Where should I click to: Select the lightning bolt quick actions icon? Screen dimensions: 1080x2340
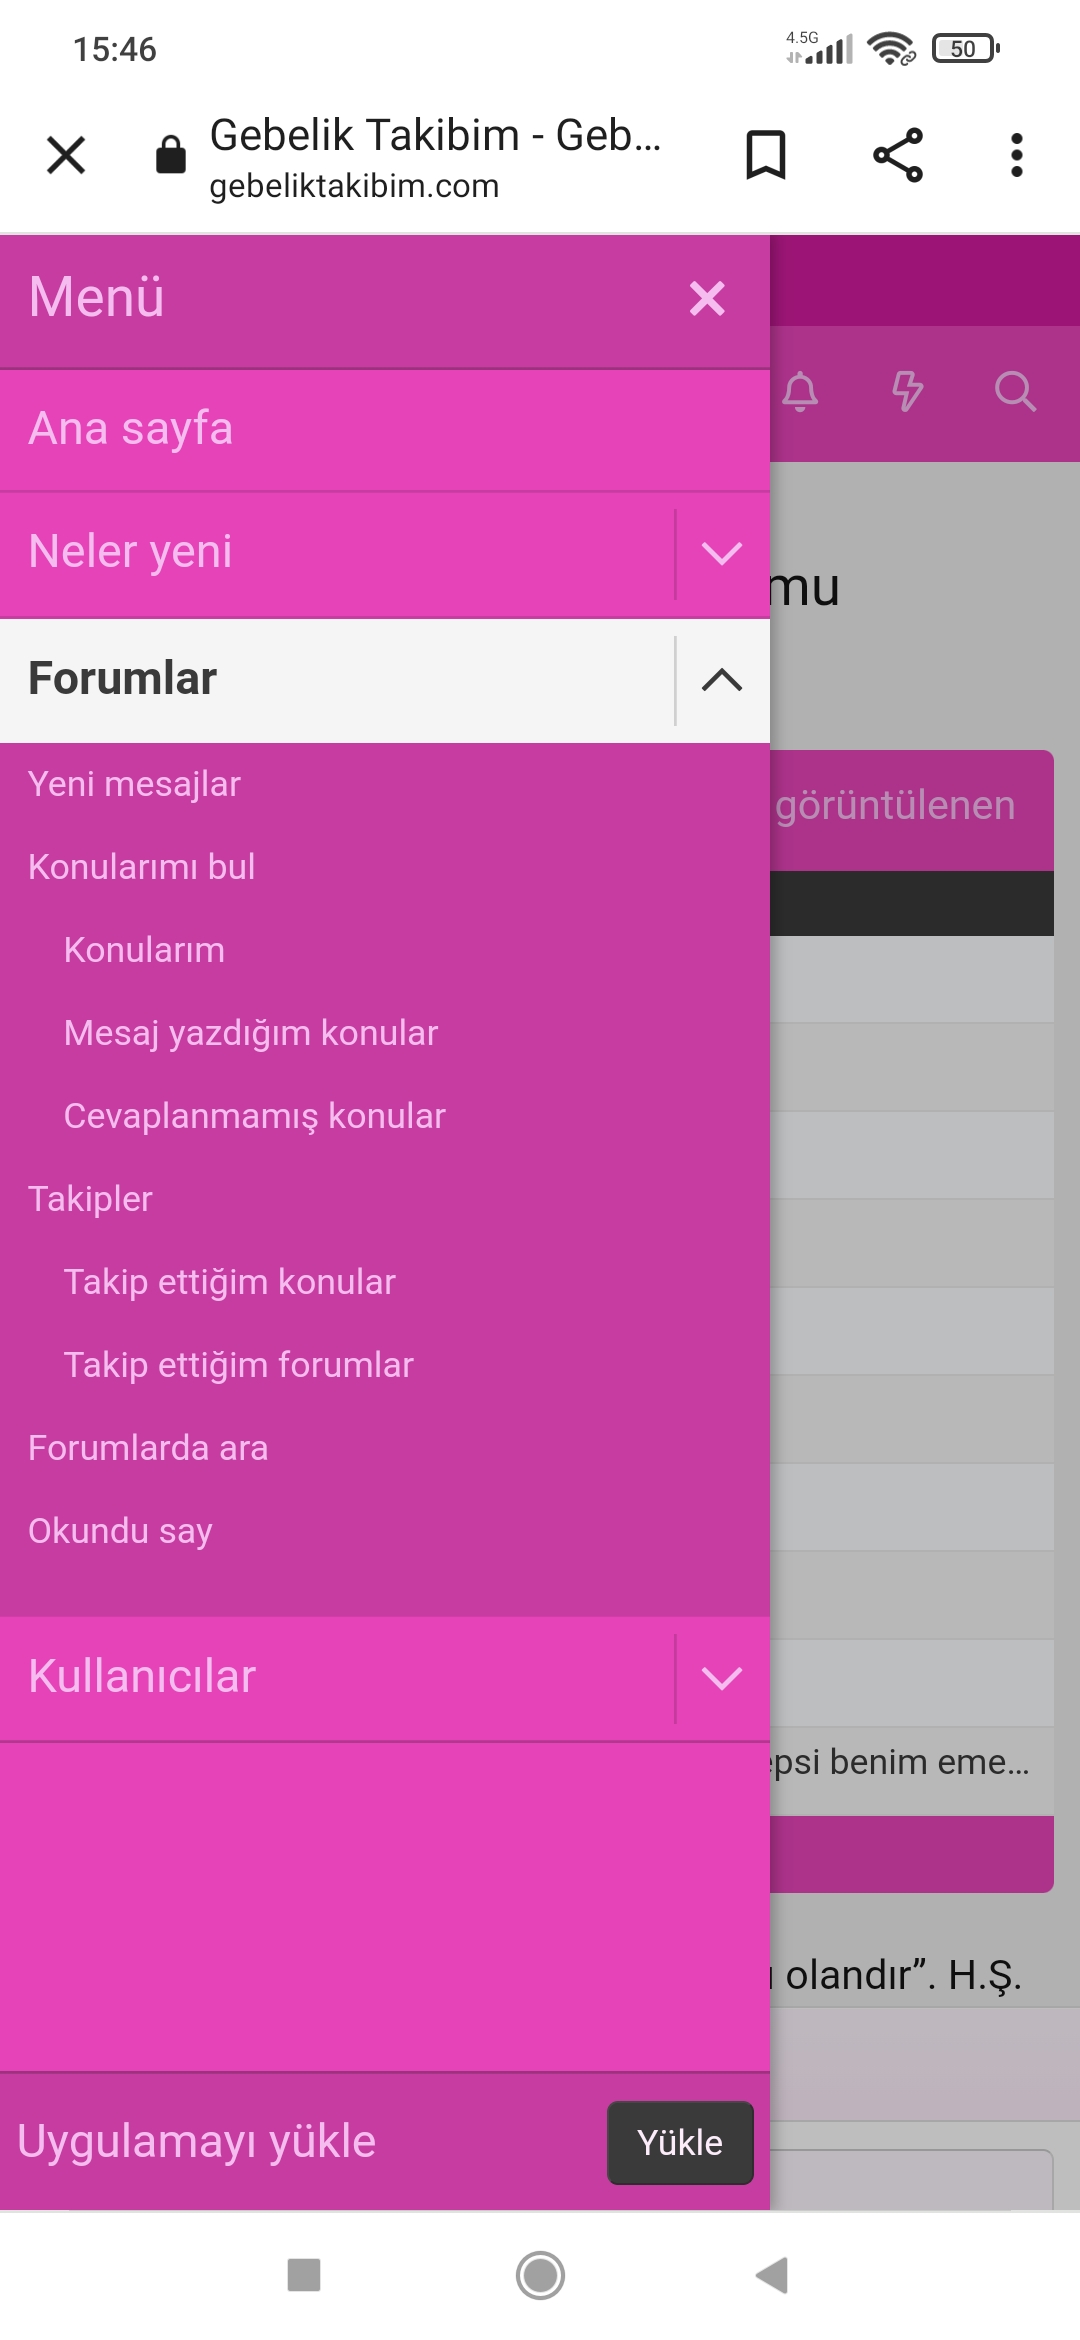tap(908, 393)
